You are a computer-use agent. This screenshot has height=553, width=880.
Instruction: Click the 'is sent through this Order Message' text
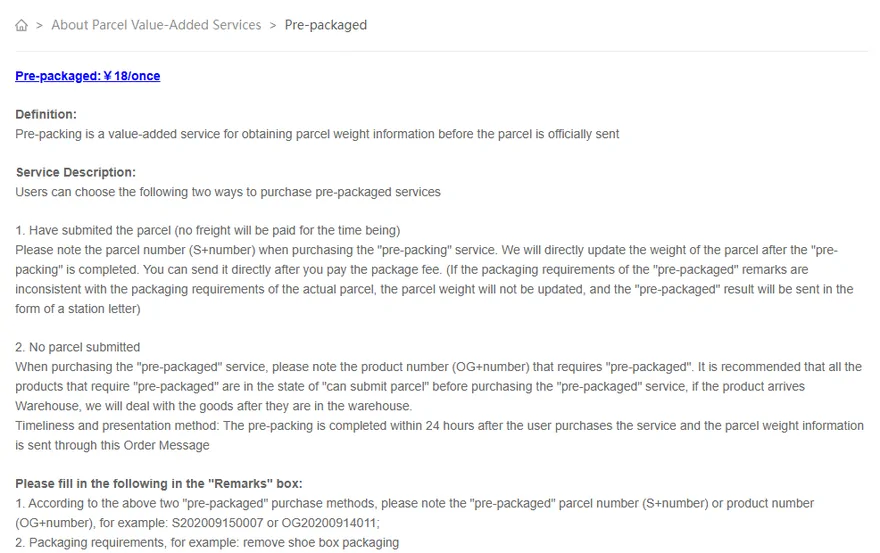pos(112,446)
